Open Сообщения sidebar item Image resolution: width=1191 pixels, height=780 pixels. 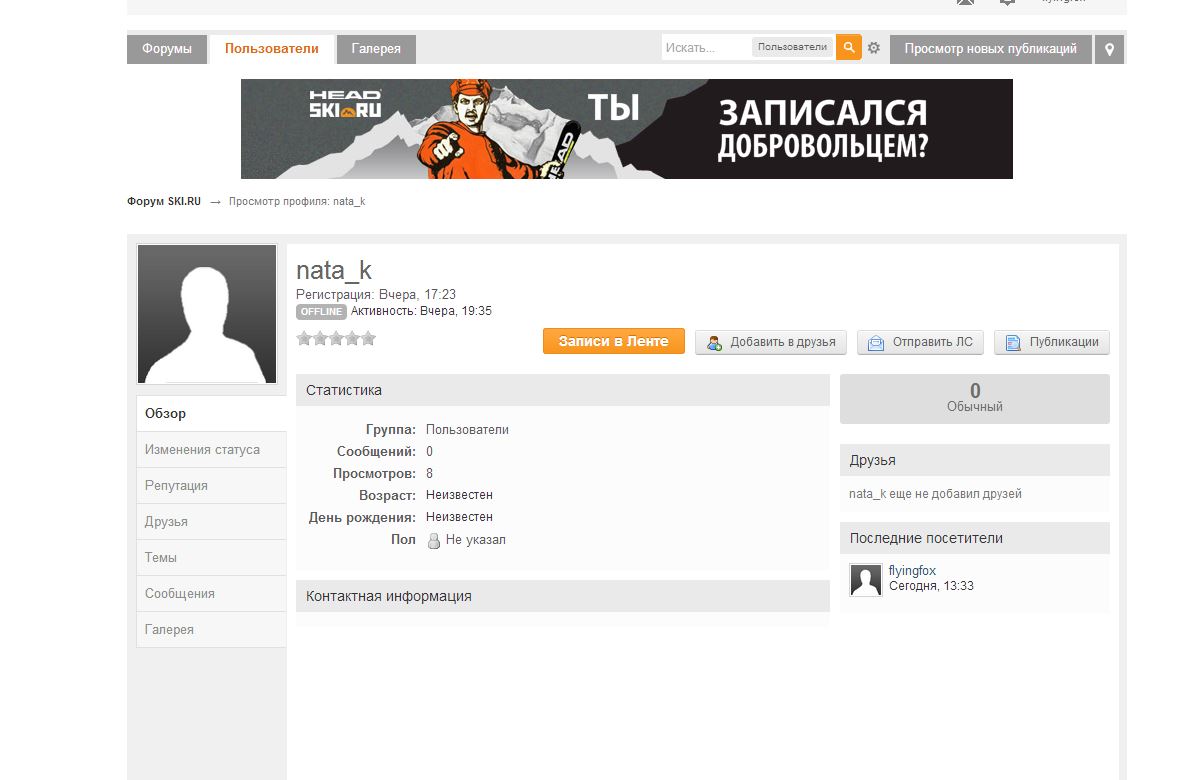pyautogui.click(x=211, y=594)
